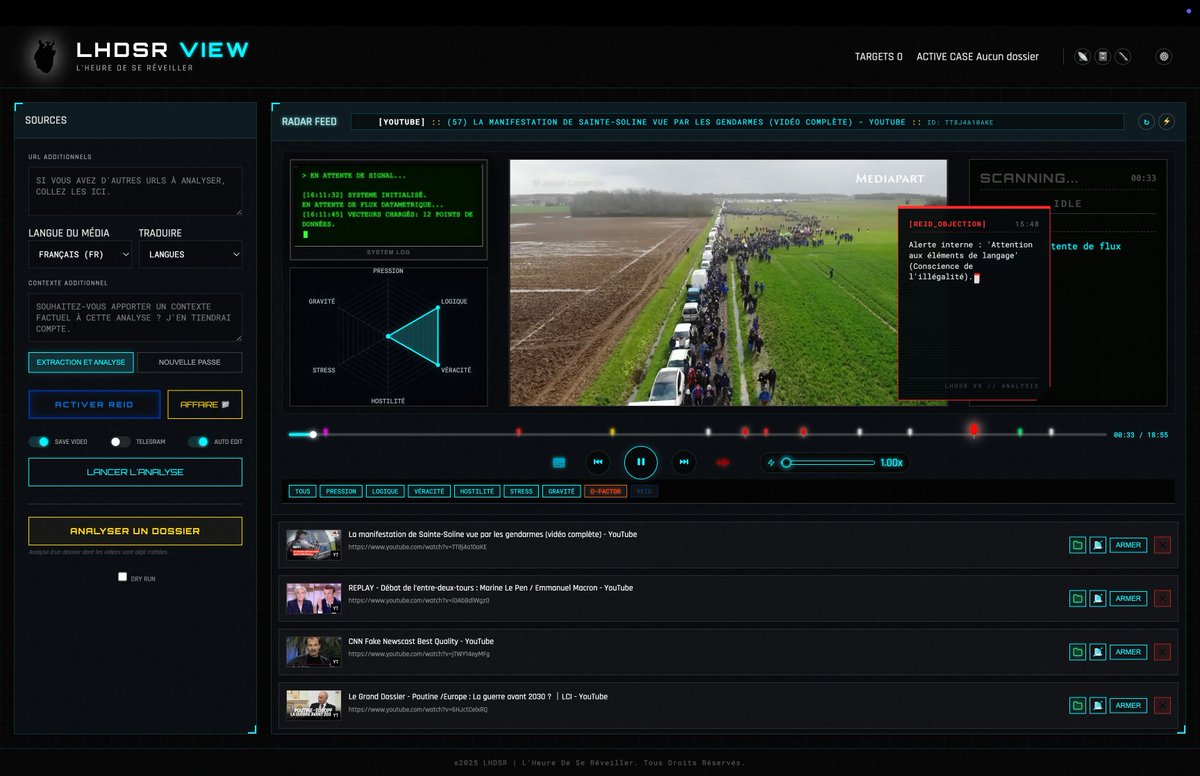
Task: Click the red arrows icon near speed control
Action: (x=723, y=462)
